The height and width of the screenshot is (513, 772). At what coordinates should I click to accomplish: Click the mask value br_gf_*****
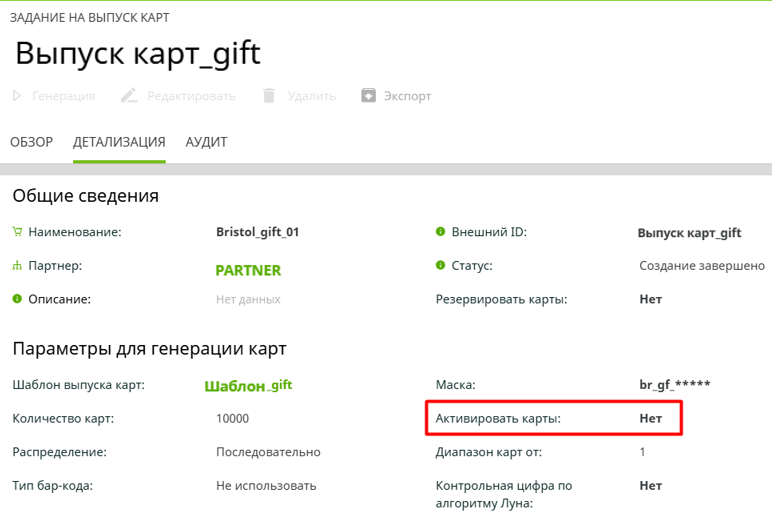click(x=674, y=385)
